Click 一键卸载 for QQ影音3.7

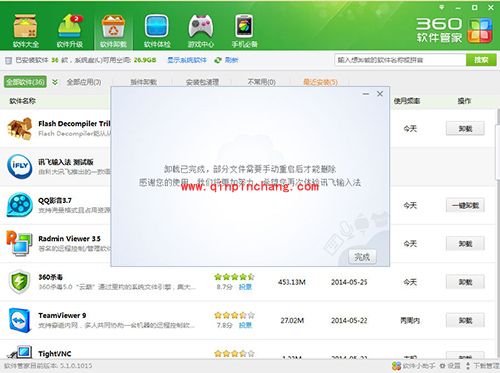click(465, 205)
